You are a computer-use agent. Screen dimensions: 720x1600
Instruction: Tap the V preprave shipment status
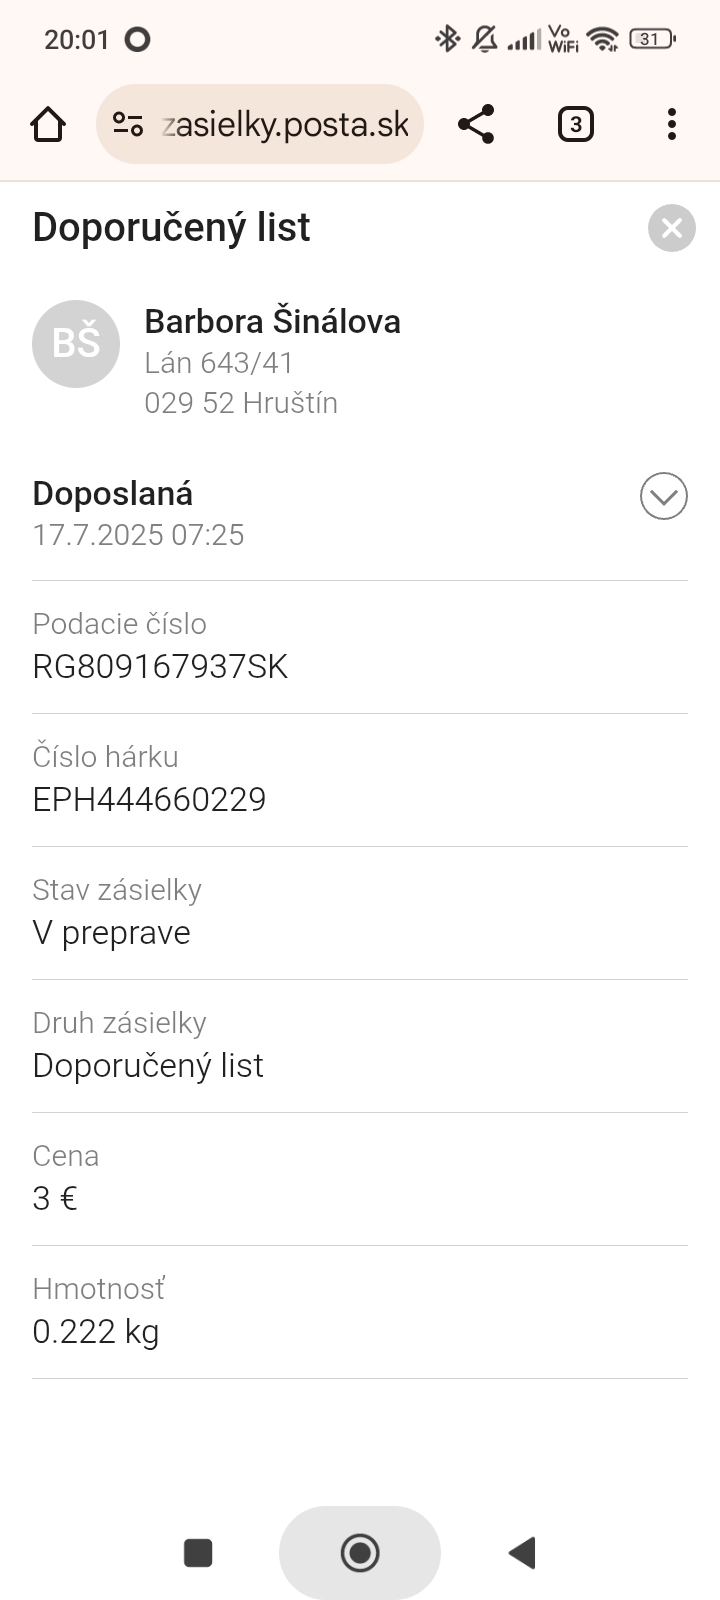pyautogui.click(x=111, y=933)
